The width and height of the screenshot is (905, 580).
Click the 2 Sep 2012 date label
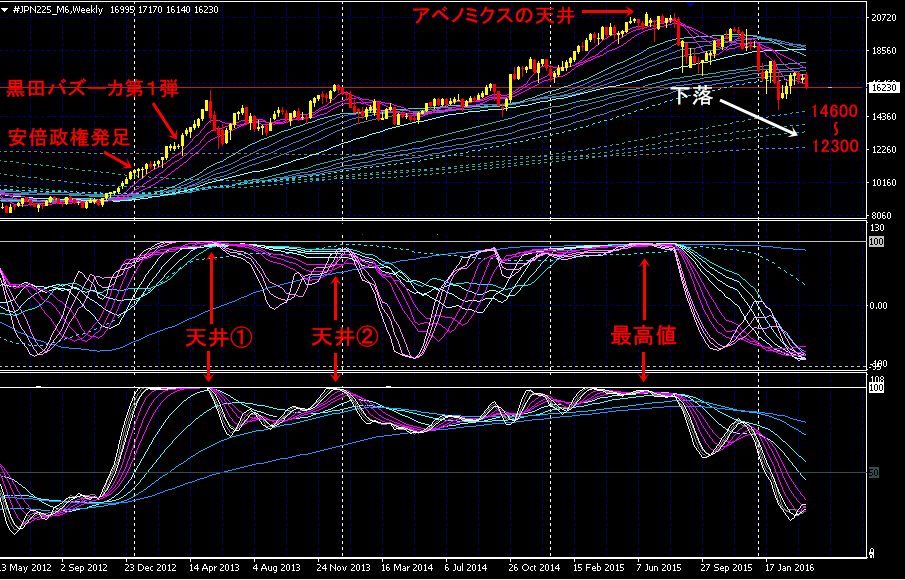84,567
